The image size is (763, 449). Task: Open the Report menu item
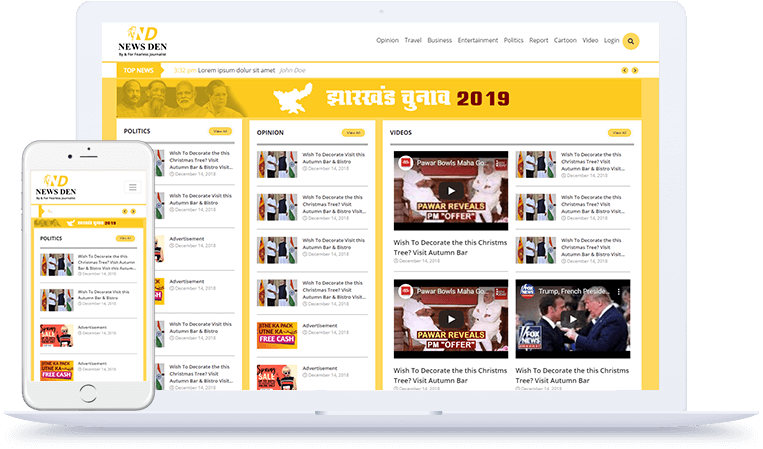click(x=539, y=40)
